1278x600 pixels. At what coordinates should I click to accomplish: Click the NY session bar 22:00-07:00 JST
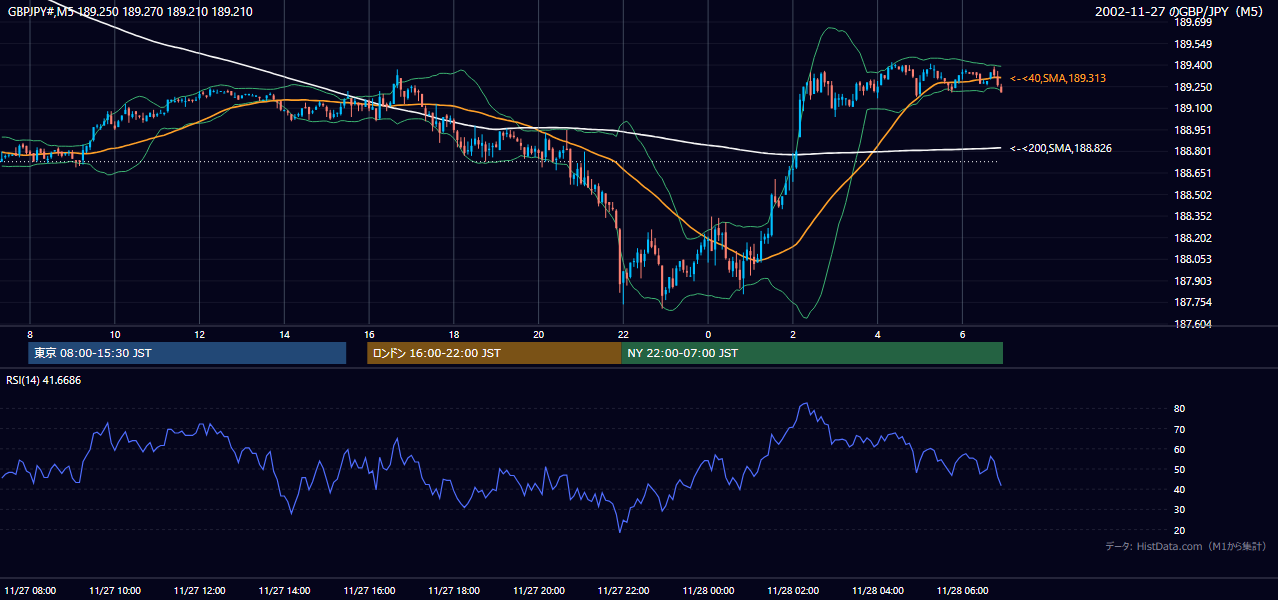tap(812, 353)
